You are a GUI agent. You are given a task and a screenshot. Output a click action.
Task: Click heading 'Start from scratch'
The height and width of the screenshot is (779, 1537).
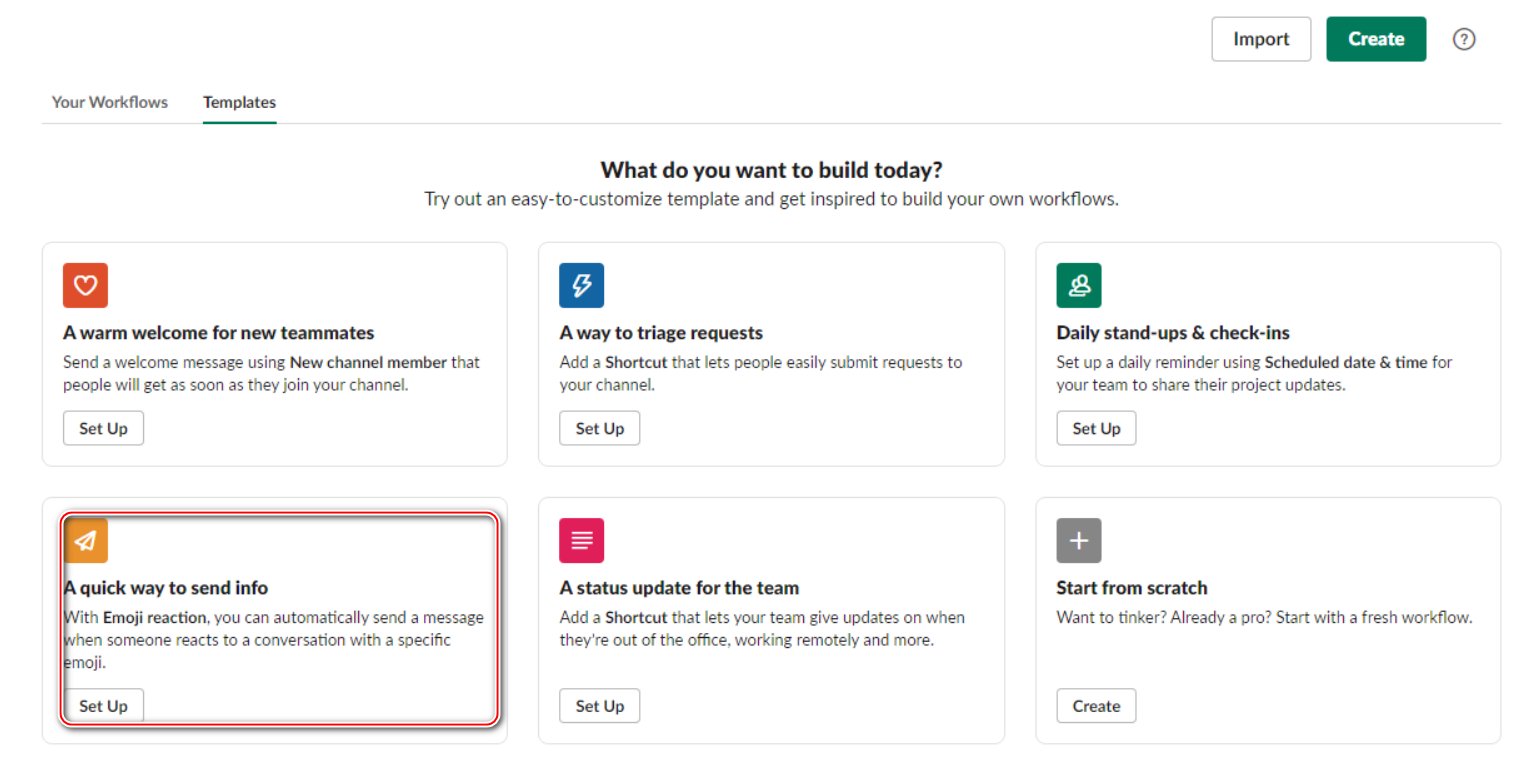point(1132,588)
